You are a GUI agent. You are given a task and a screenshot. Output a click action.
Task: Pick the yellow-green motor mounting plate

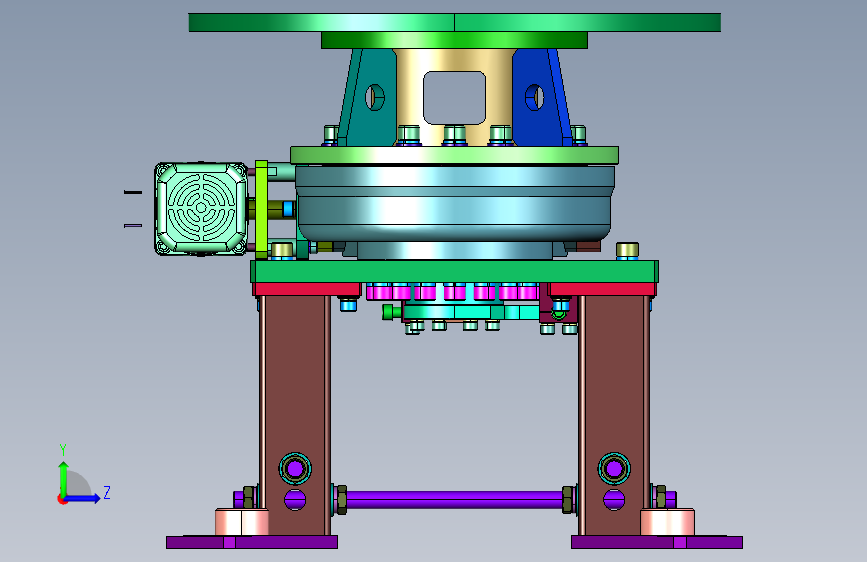pyautogui.click(x=262, y=209)
